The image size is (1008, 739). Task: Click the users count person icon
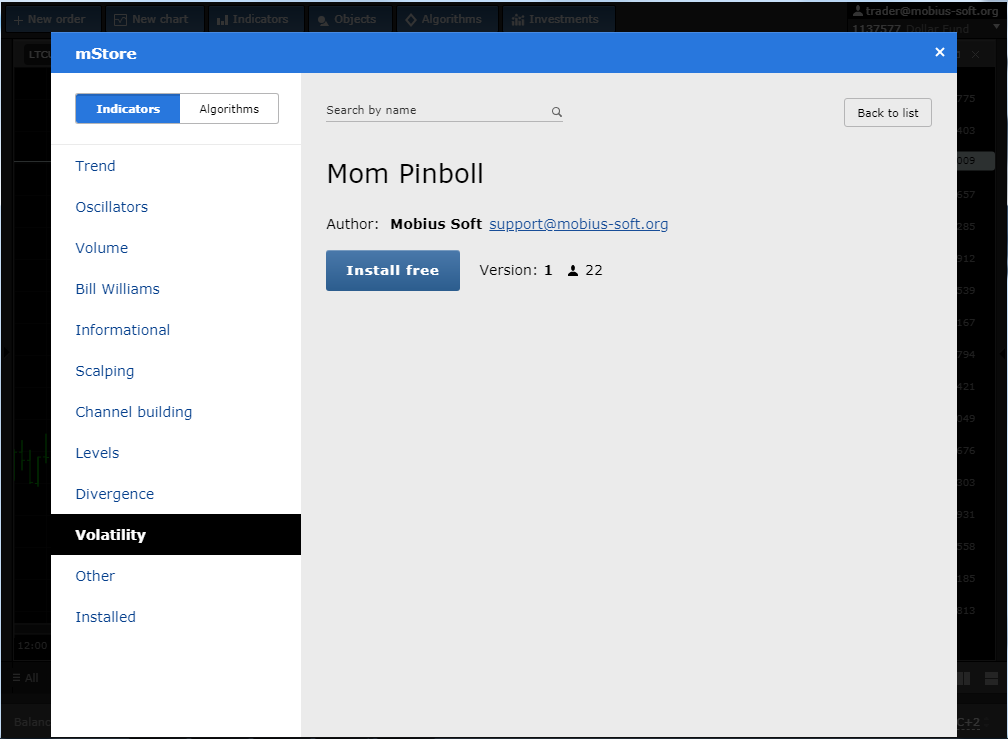tap(573, 271)
